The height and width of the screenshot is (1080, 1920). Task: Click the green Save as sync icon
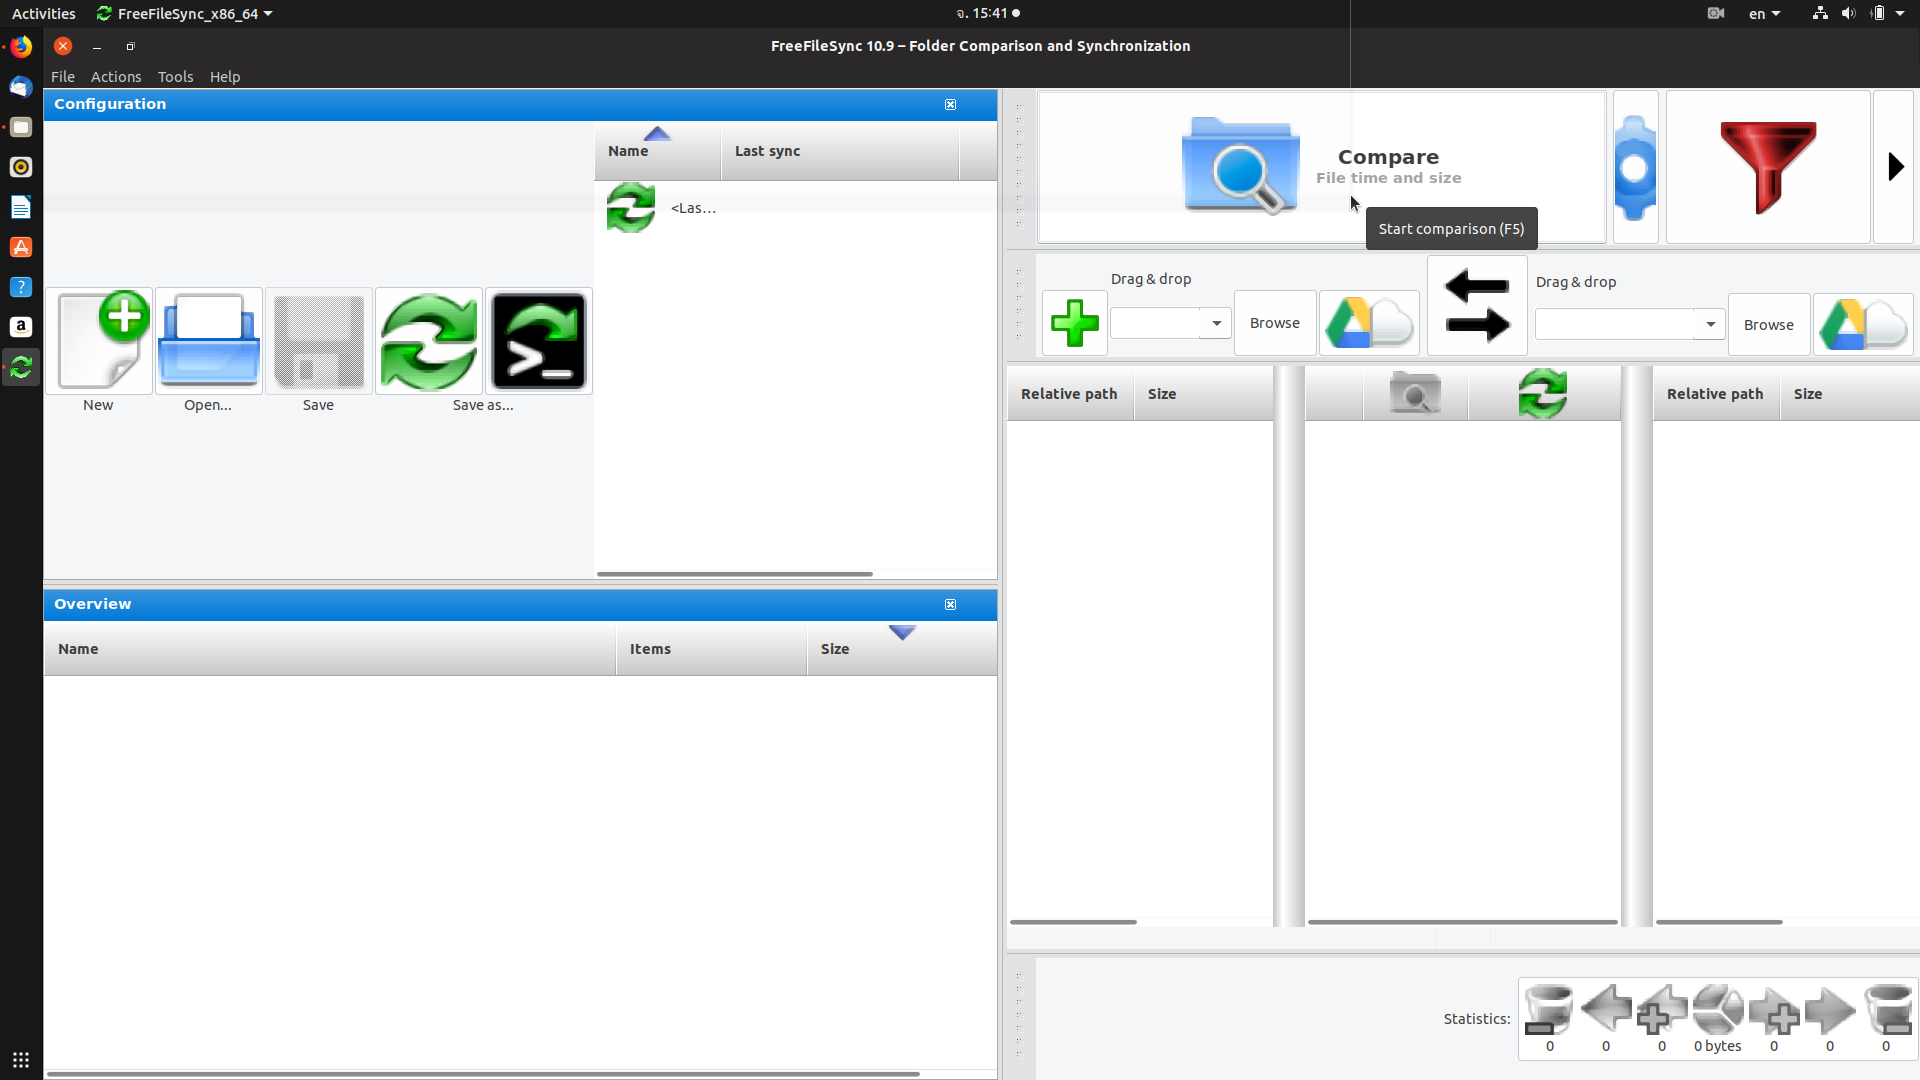coord(429,341)
